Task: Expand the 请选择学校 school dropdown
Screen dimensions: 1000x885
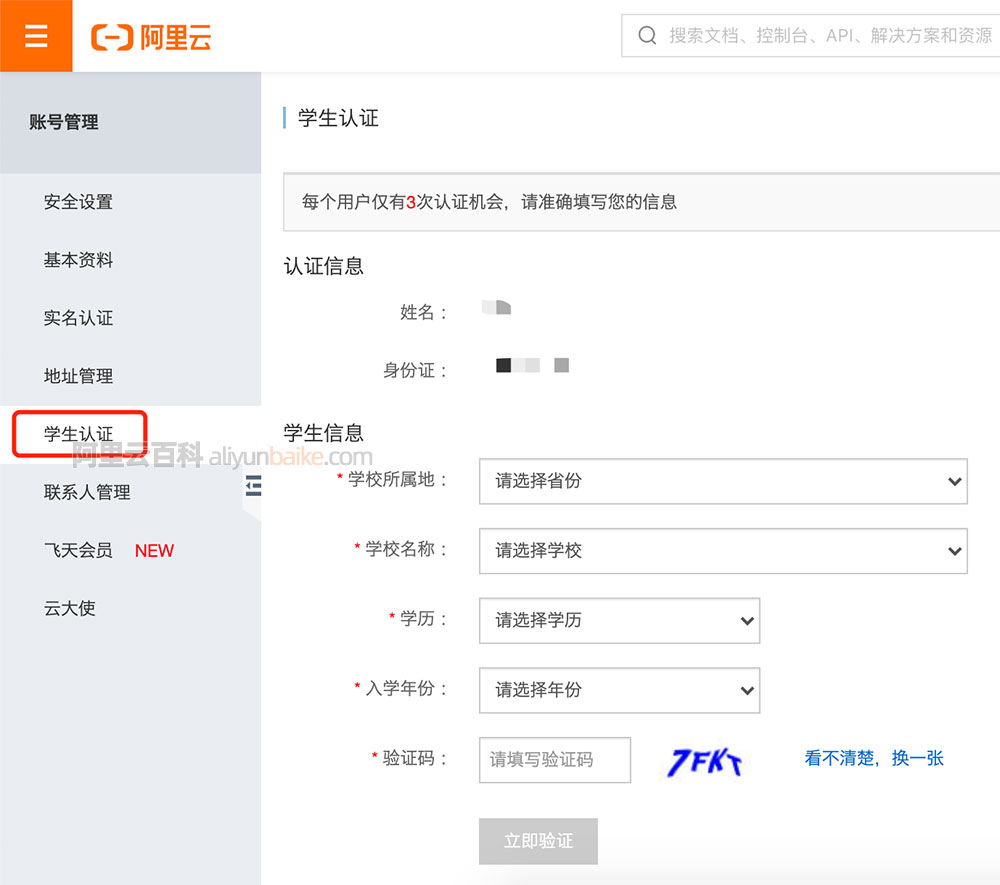Action: tap(723, 551)
